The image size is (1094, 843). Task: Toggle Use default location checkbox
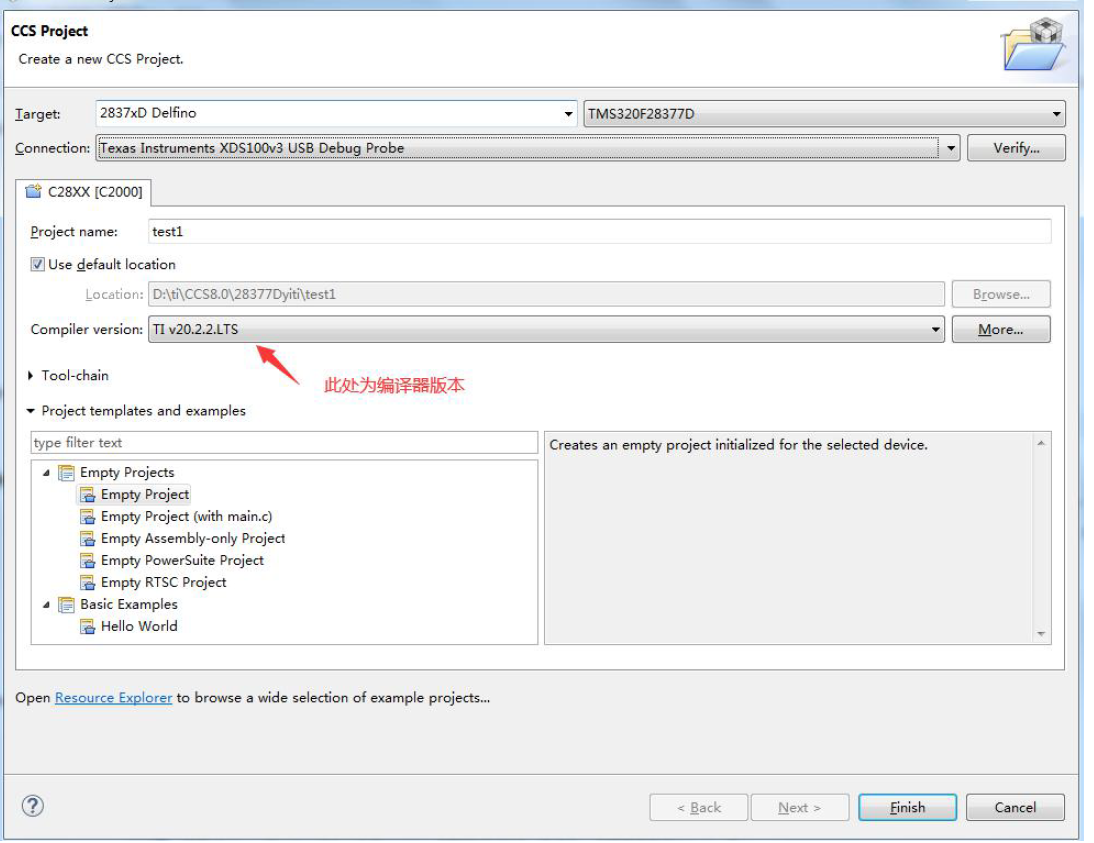click(x=38, y=265)
